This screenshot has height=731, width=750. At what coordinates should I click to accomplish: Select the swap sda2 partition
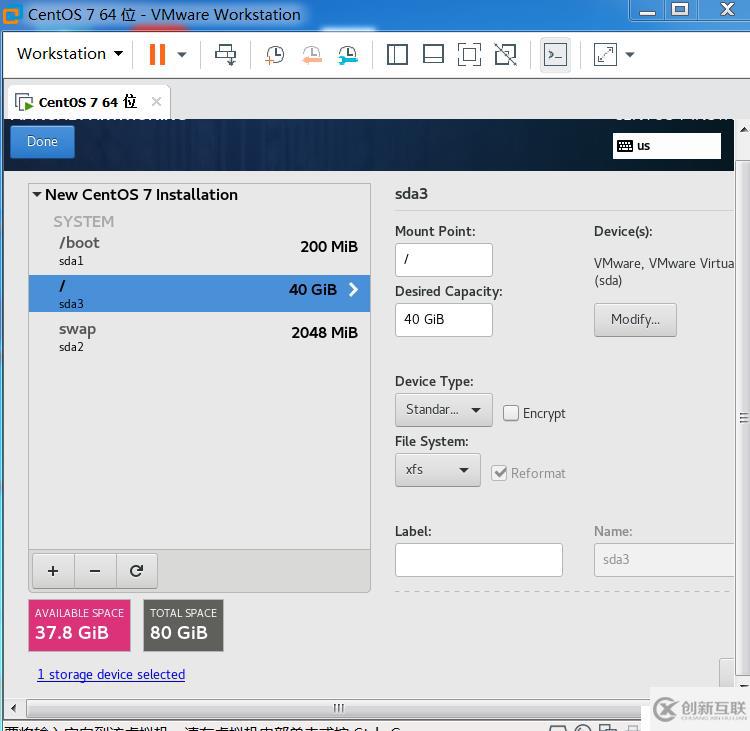click(199, 337)
